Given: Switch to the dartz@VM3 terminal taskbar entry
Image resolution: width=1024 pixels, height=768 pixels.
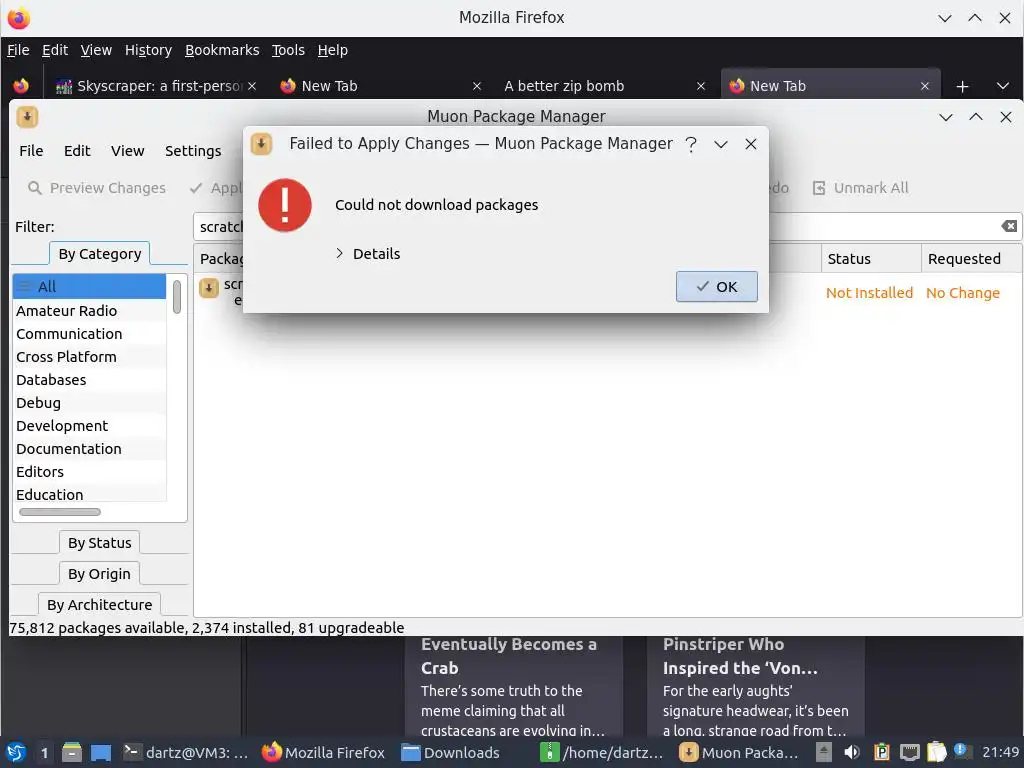Looking at the screenshot, I should tap(186, 752).
